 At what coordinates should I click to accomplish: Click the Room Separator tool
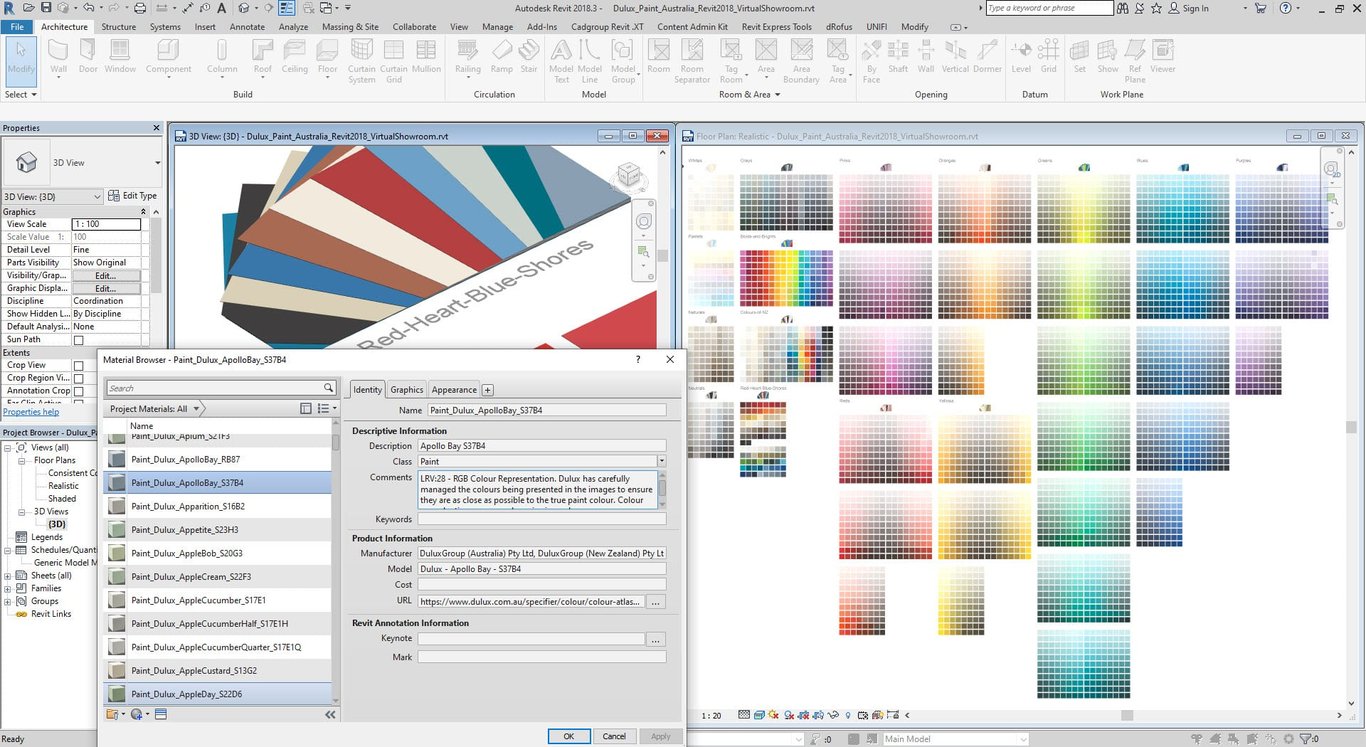692,61
